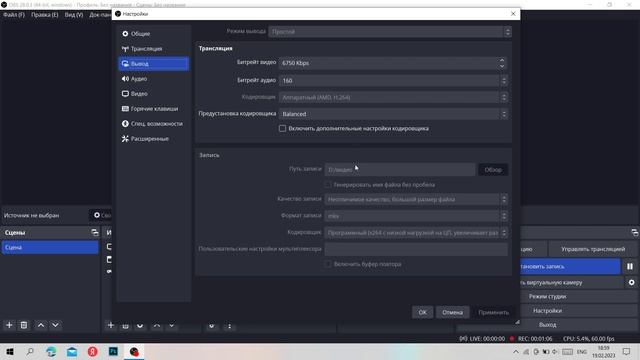Viewport: 640px width, 360px height.
Task: Click the controls dock pop-out icon
Action: 634,233
